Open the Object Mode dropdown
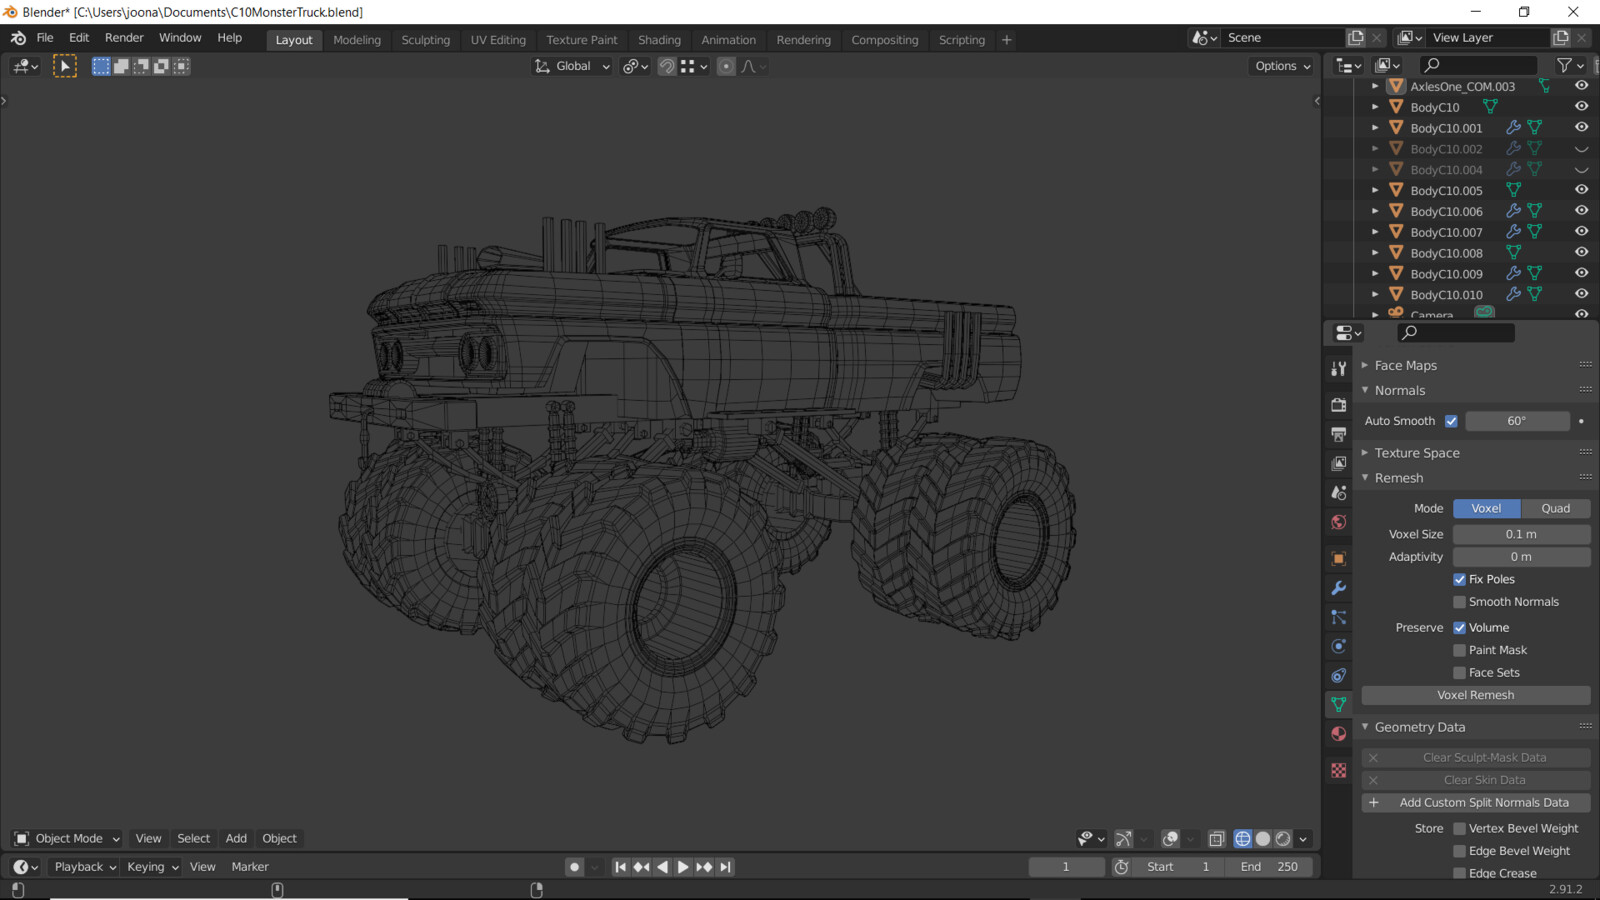1600x900 pixels. (x=67, y=839)
